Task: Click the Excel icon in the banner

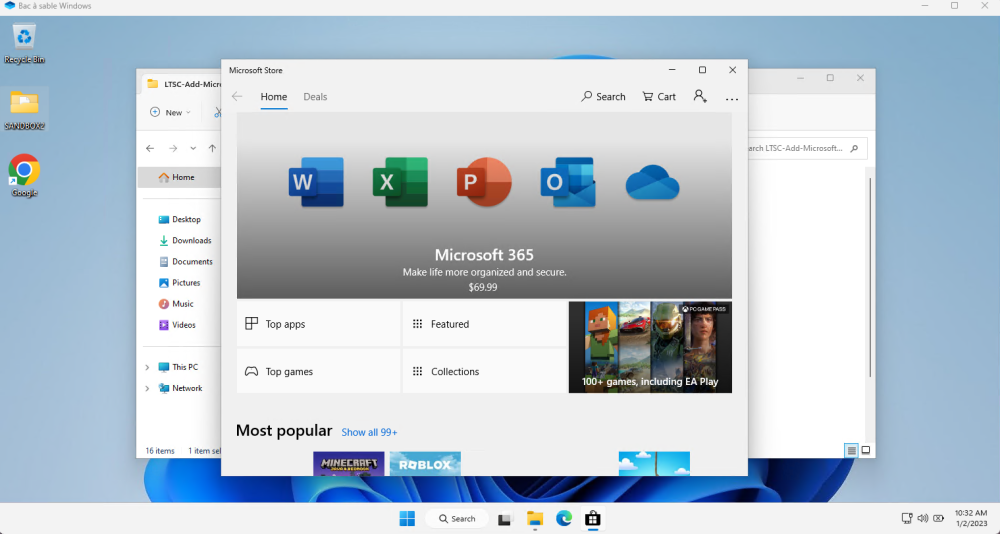Action: [x=400, y=182]
